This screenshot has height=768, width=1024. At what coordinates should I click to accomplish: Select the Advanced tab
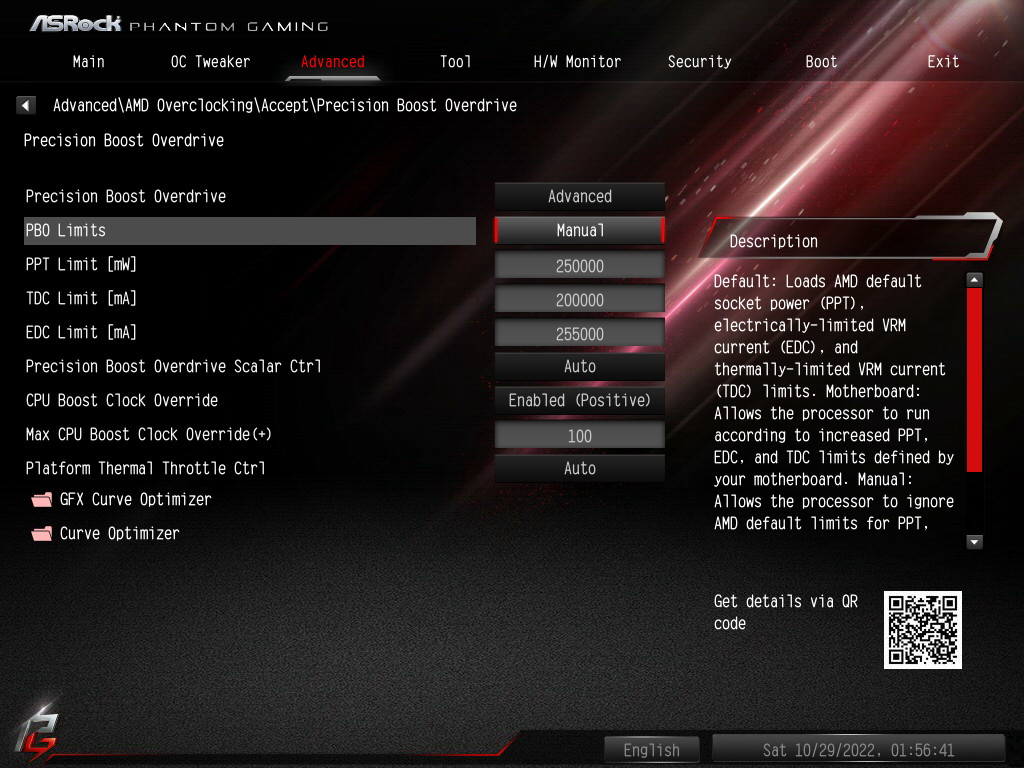[332, 62]
